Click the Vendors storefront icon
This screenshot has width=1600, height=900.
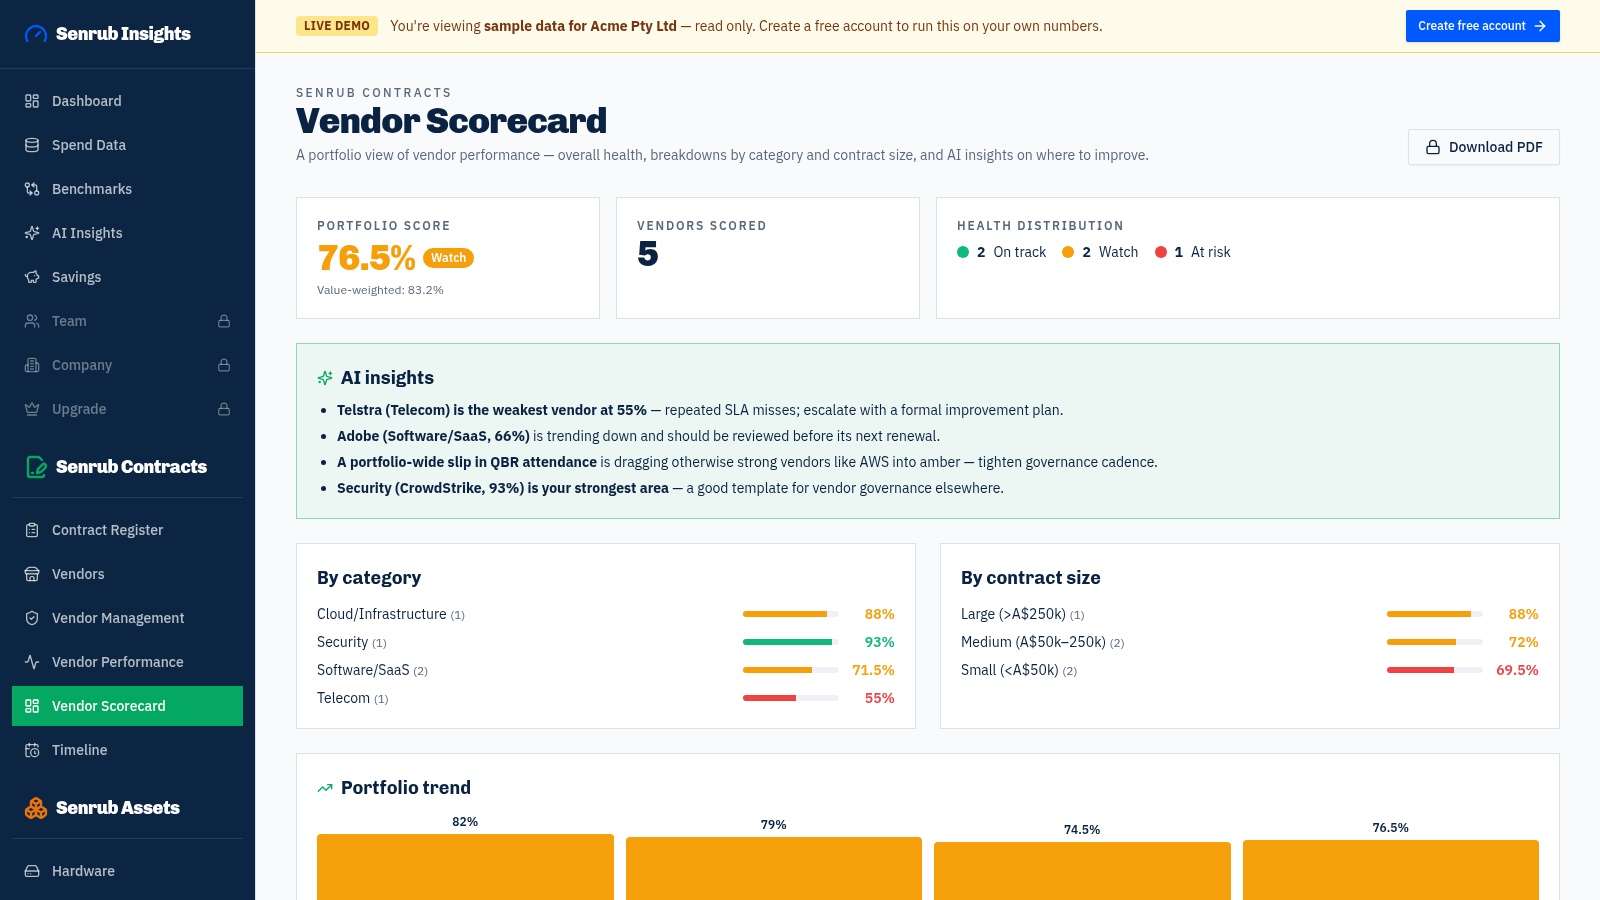(32, 574)
